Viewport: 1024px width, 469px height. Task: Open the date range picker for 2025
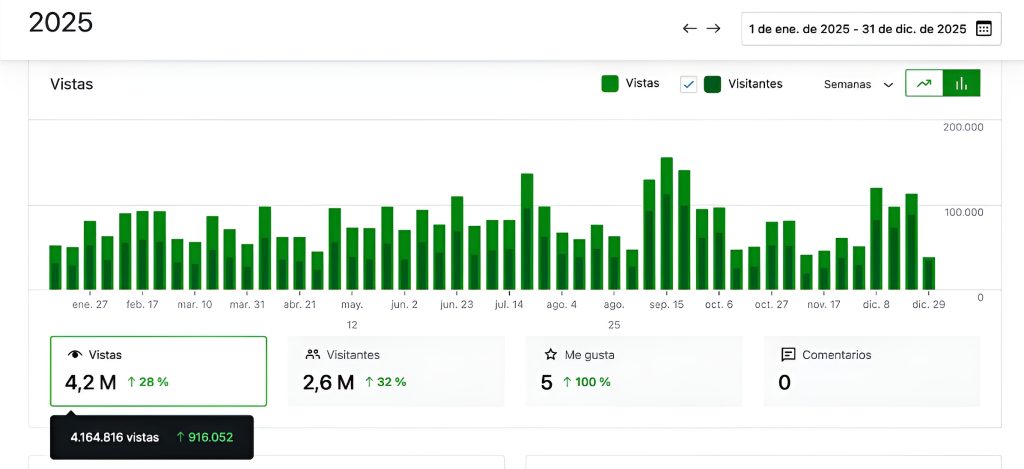click(x=858, y=29)
